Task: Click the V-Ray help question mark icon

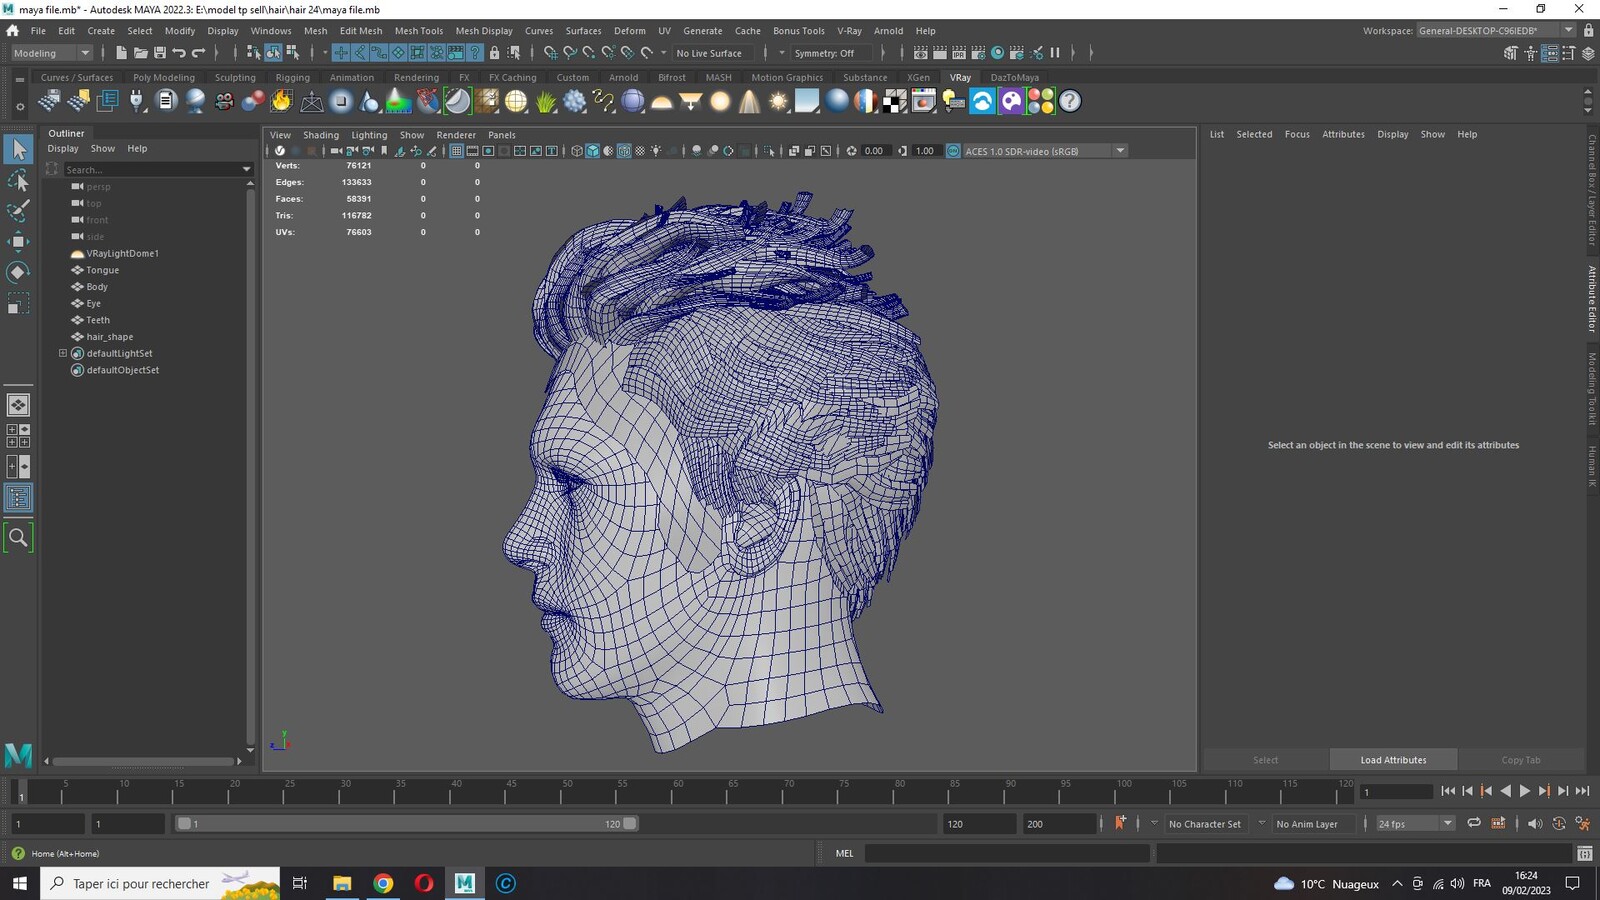Action: (x=1070, y=101)
